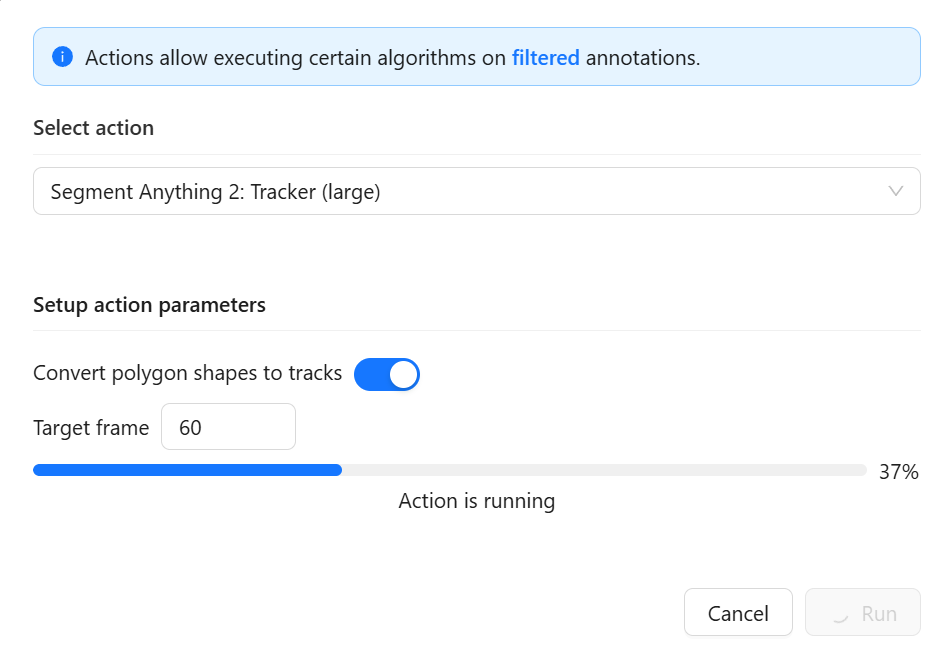952x658 pixels.
Task: Click the "Select action" section heading
Action: tap(94, 128)
